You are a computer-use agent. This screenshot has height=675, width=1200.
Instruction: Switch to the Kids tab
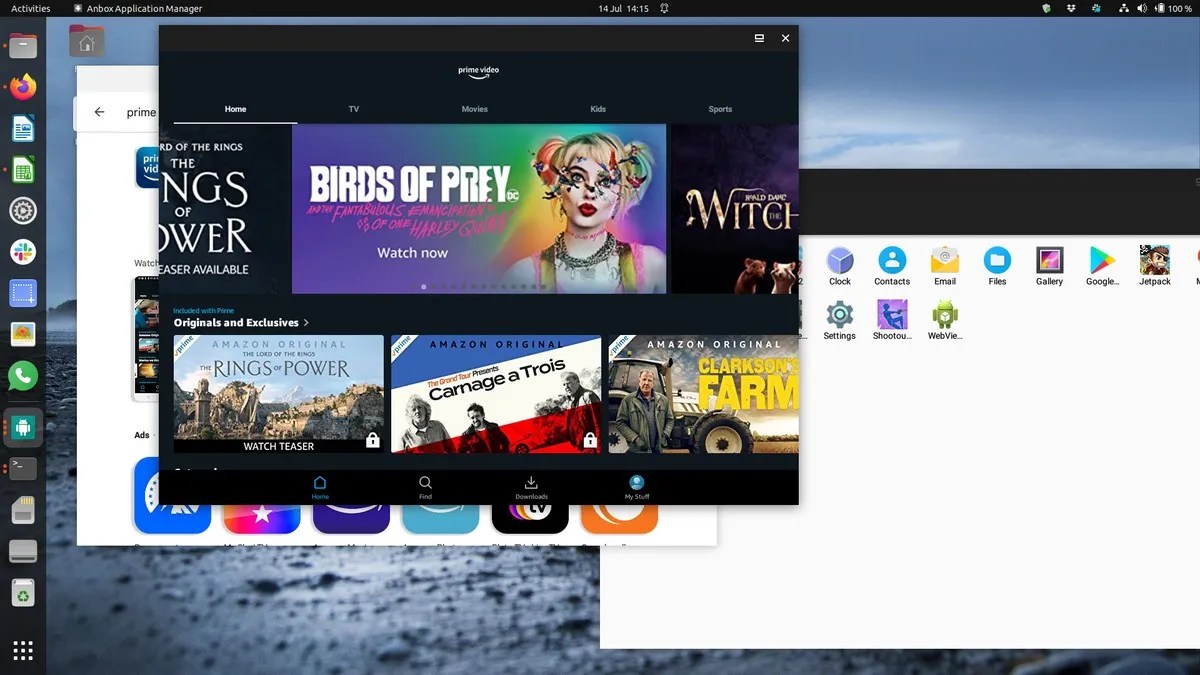[x=597, y=109]
